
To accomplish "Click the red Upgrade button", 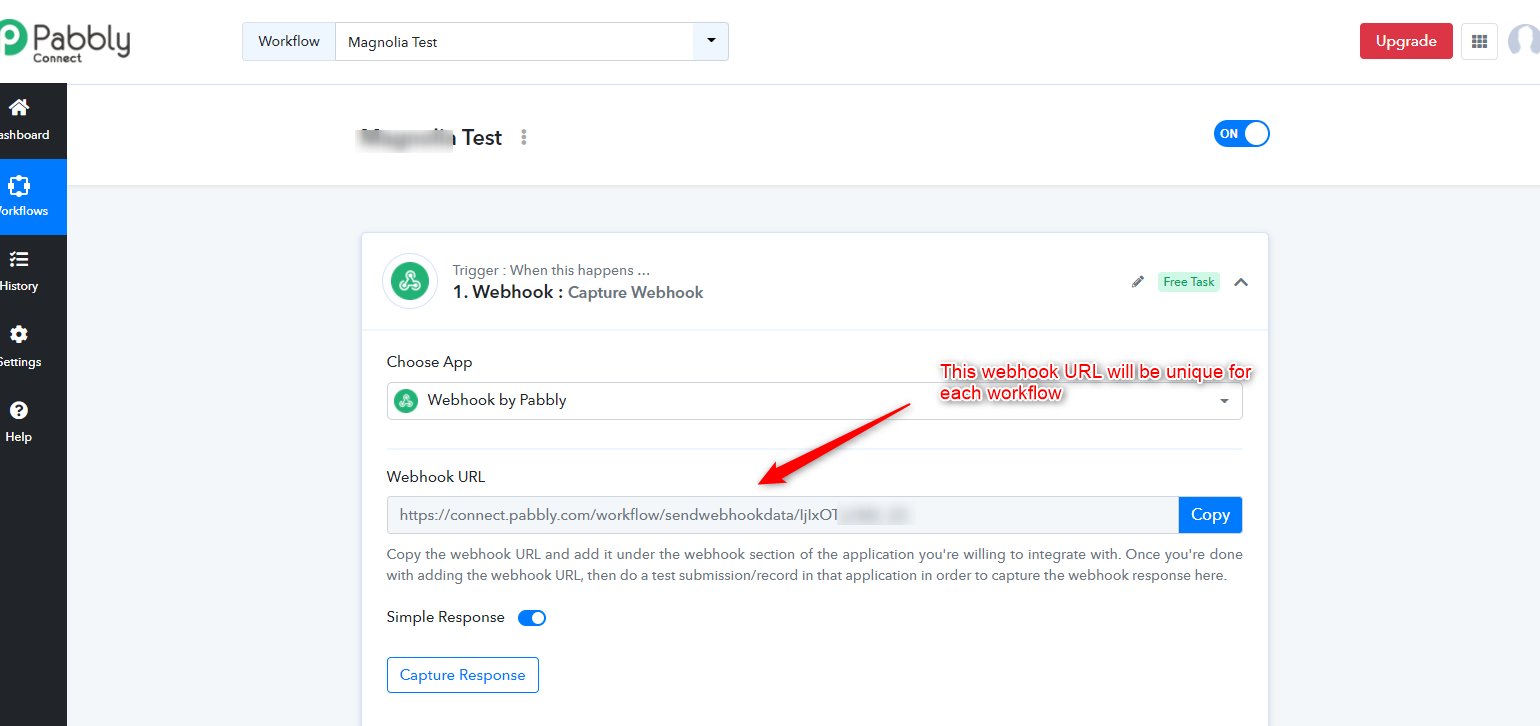I will [1406, 41].
